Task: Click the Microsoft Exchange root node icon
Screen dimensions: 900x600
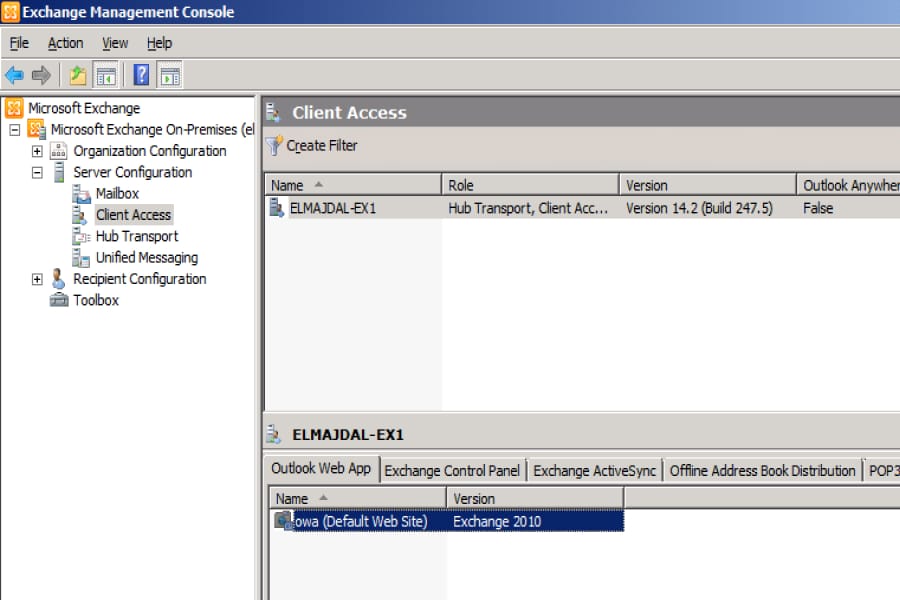Action: [14, 108]
